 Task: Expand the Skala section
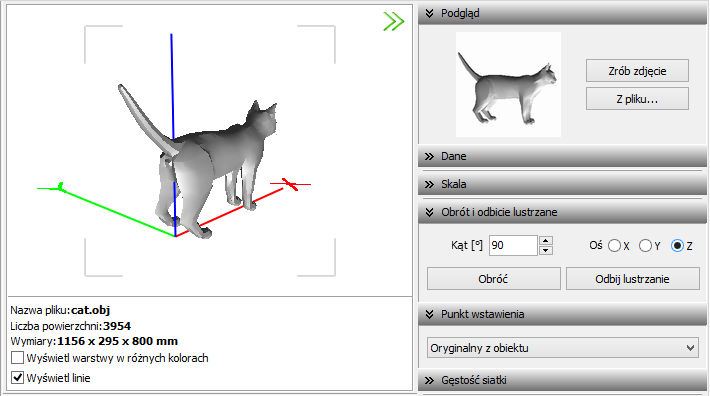pos(562,184)
